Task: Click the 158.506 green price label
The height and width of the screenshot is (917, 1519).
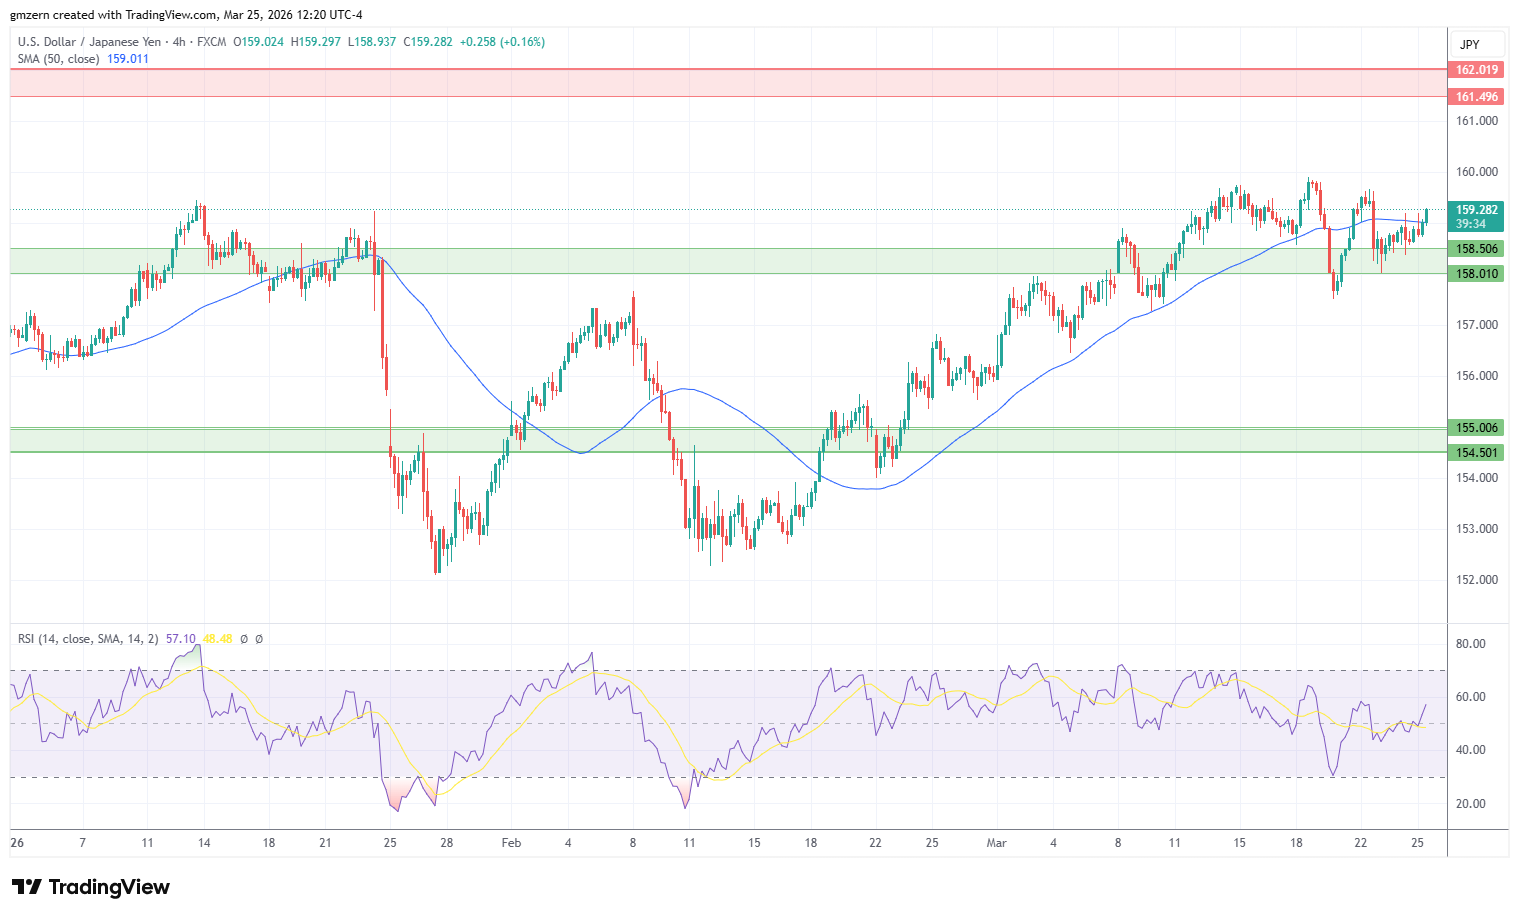Action: pyautogui.click(x=1476, y=249)
